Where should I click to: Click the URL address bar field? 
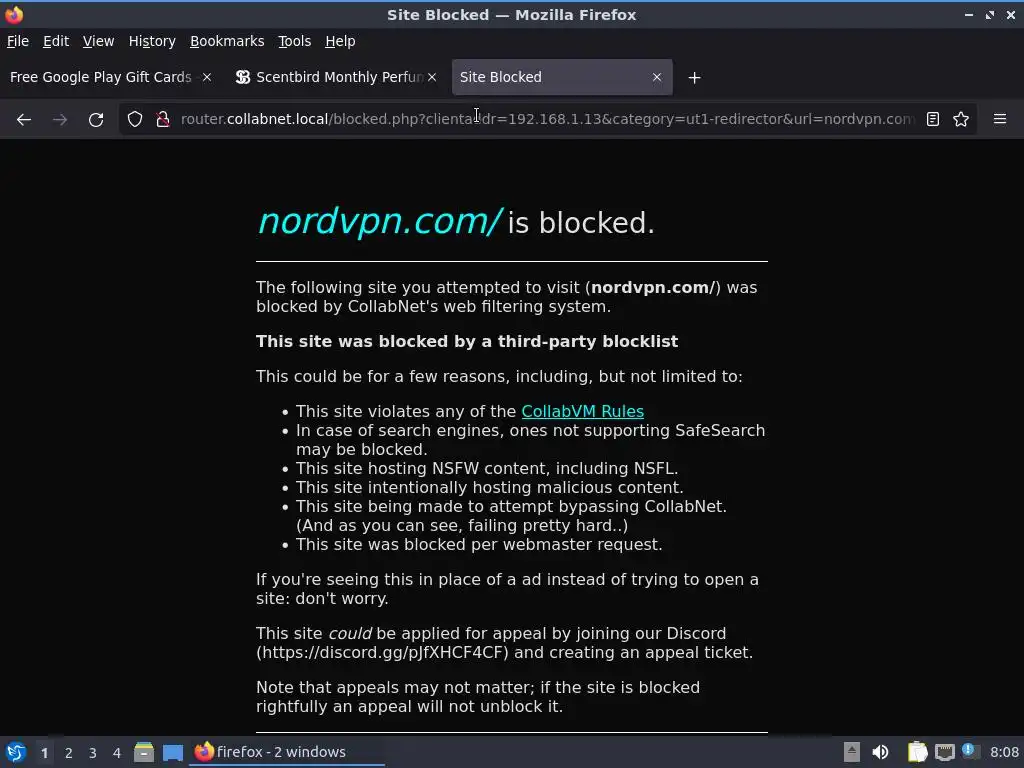click(547, 120)
